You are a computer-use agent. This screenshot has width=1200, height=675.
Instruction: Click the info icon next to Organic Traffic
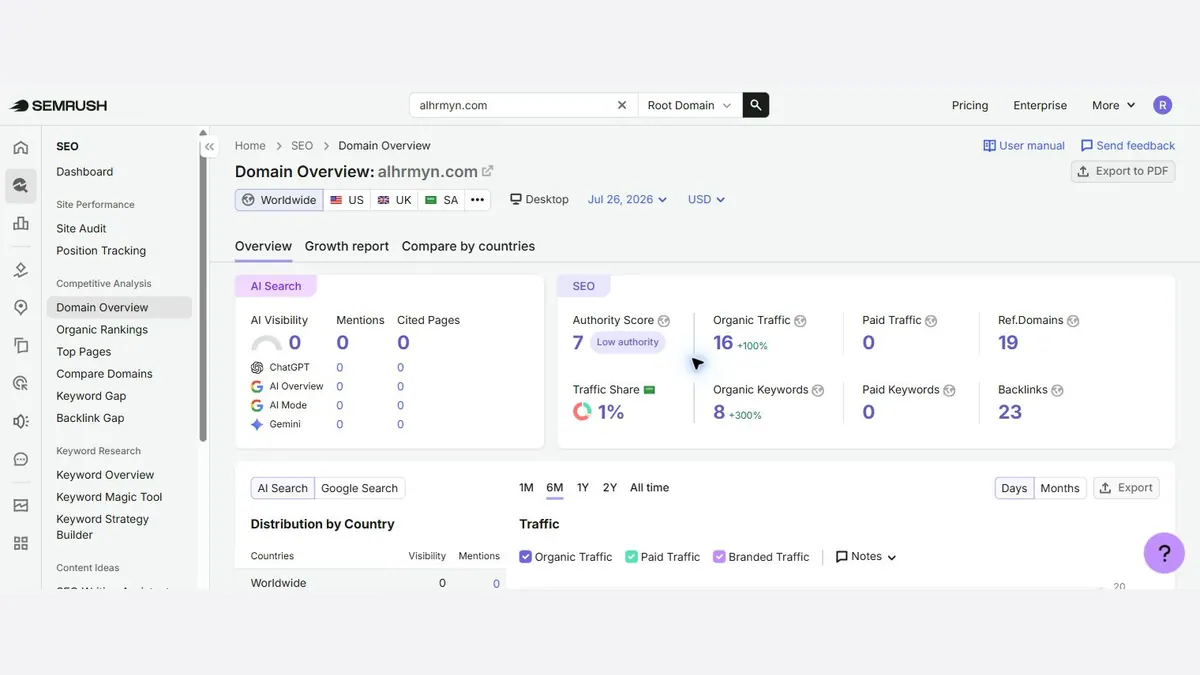[800, 321]
